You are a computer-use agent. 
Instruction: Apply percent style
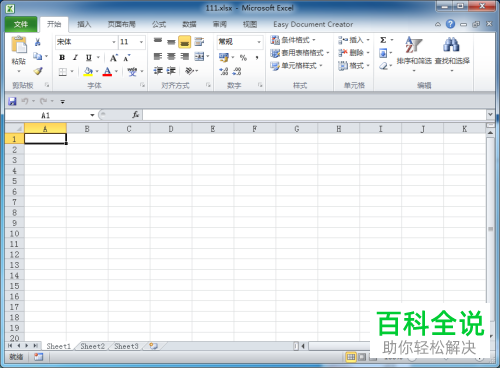243,57
